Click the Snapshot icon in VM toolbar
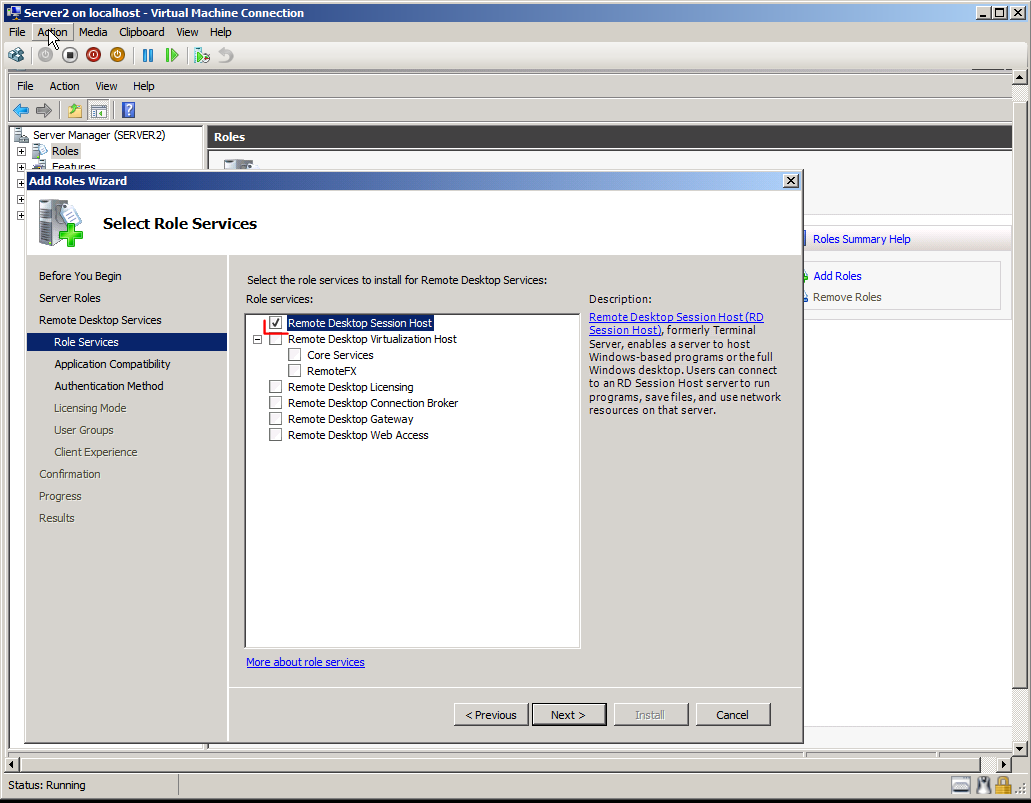 pyautogui.click(x=202, y=55)
